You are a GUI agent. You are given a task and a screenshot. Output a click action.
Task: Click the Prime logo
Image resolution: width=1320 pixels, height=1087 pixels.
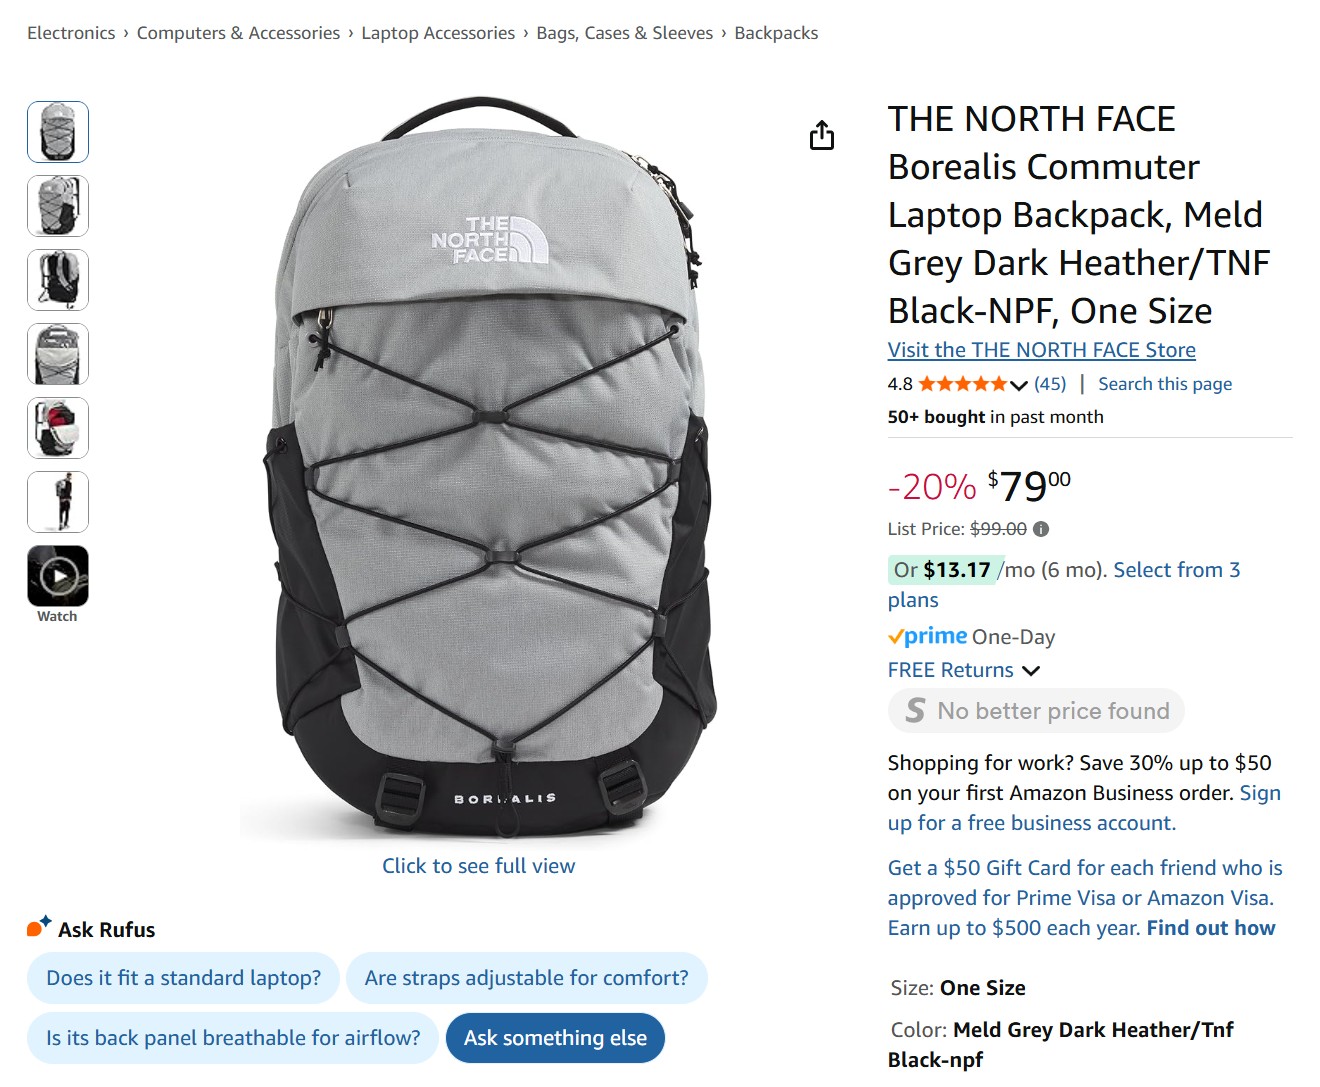927,636
